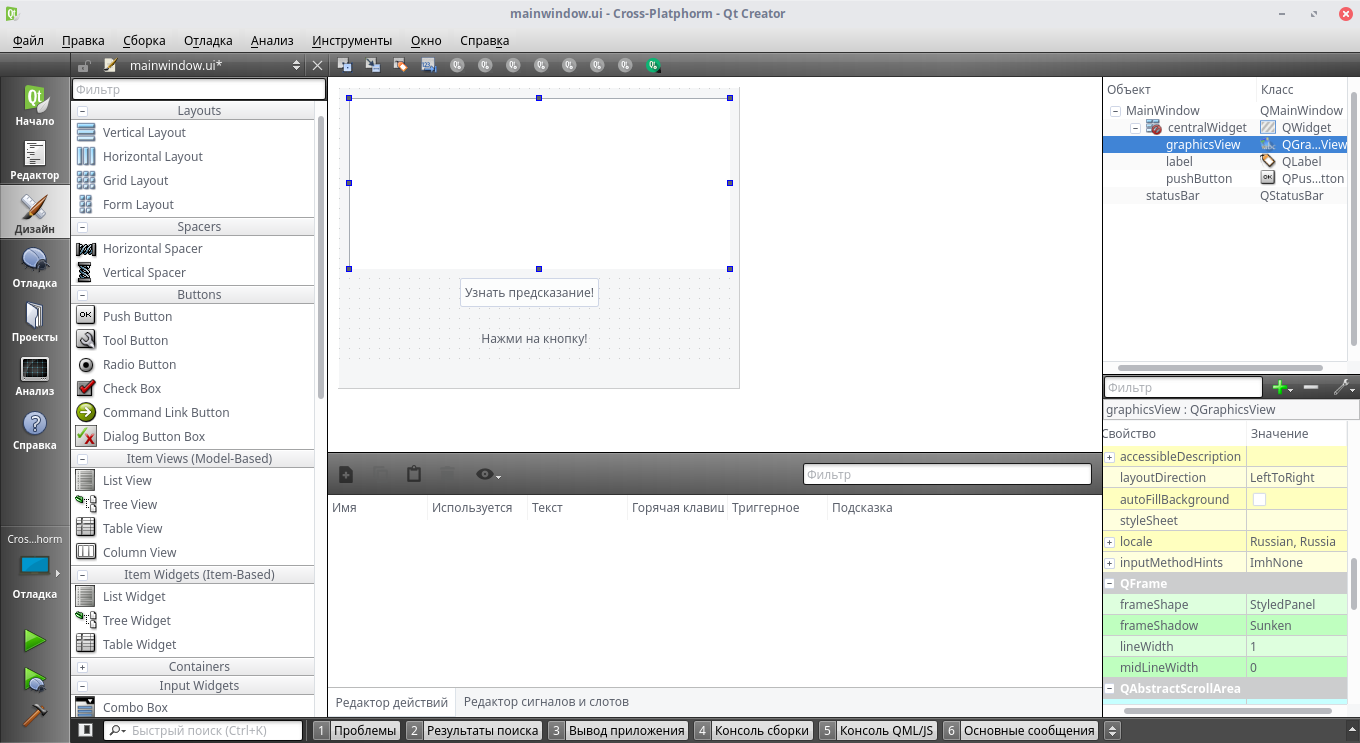Image resolution: width=1360 pixels, height=743 pixels.
Task: Open the eye view-mode dropdown in action editor
Action: point(487,474)
